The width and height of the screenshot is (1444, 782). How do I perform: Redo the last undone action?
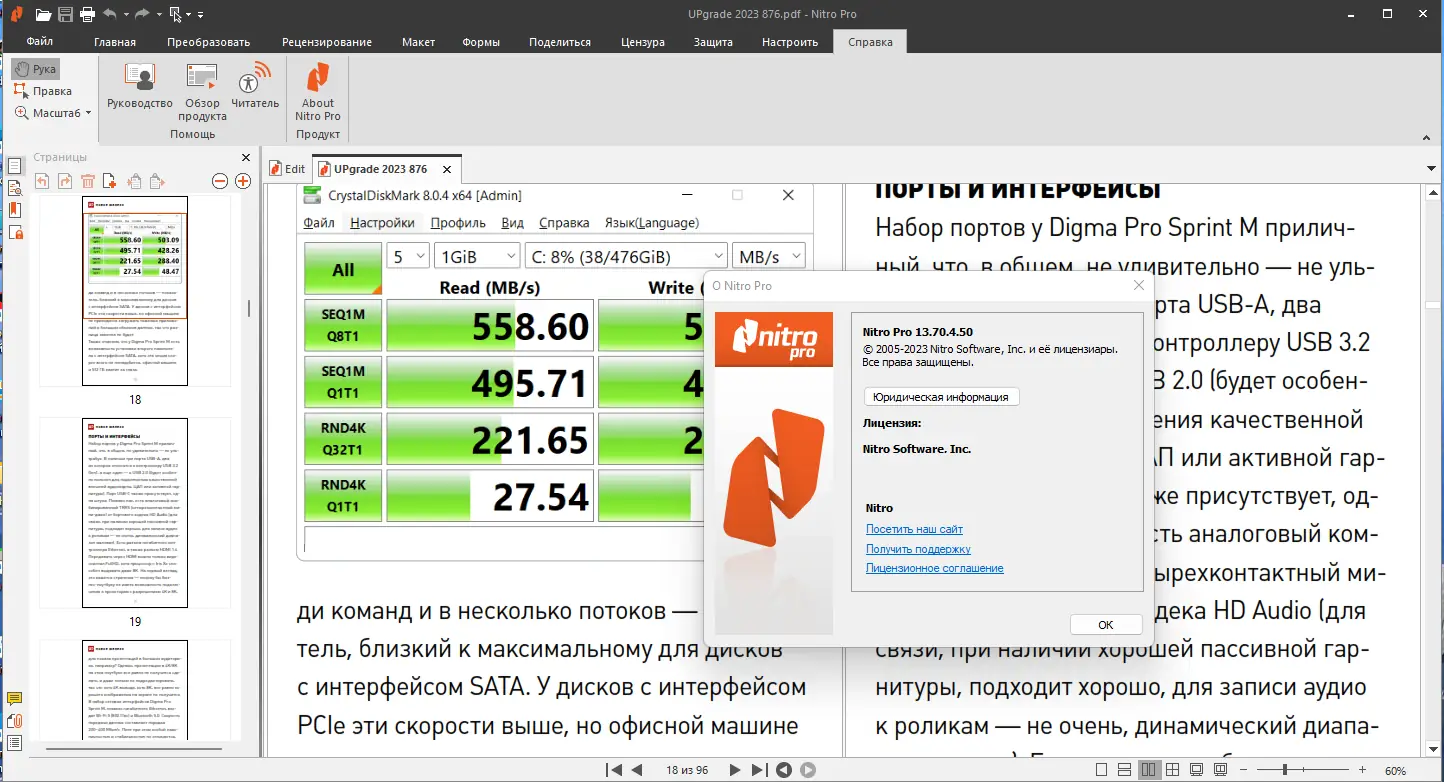click(141, 14)
